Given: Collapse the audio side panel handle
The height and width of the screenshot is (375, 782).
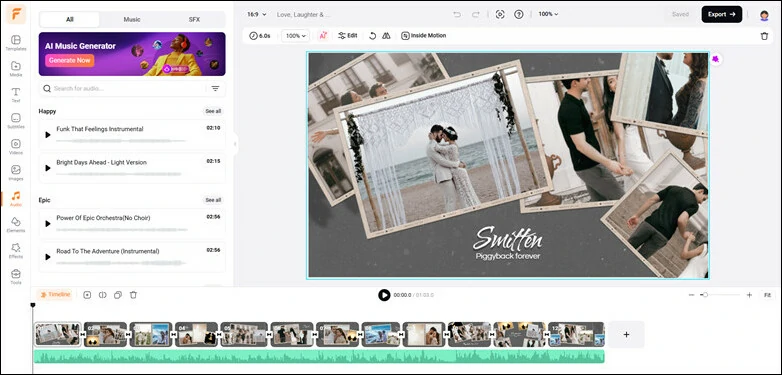Looking at the screenshot, I should [x=235, y=144].
